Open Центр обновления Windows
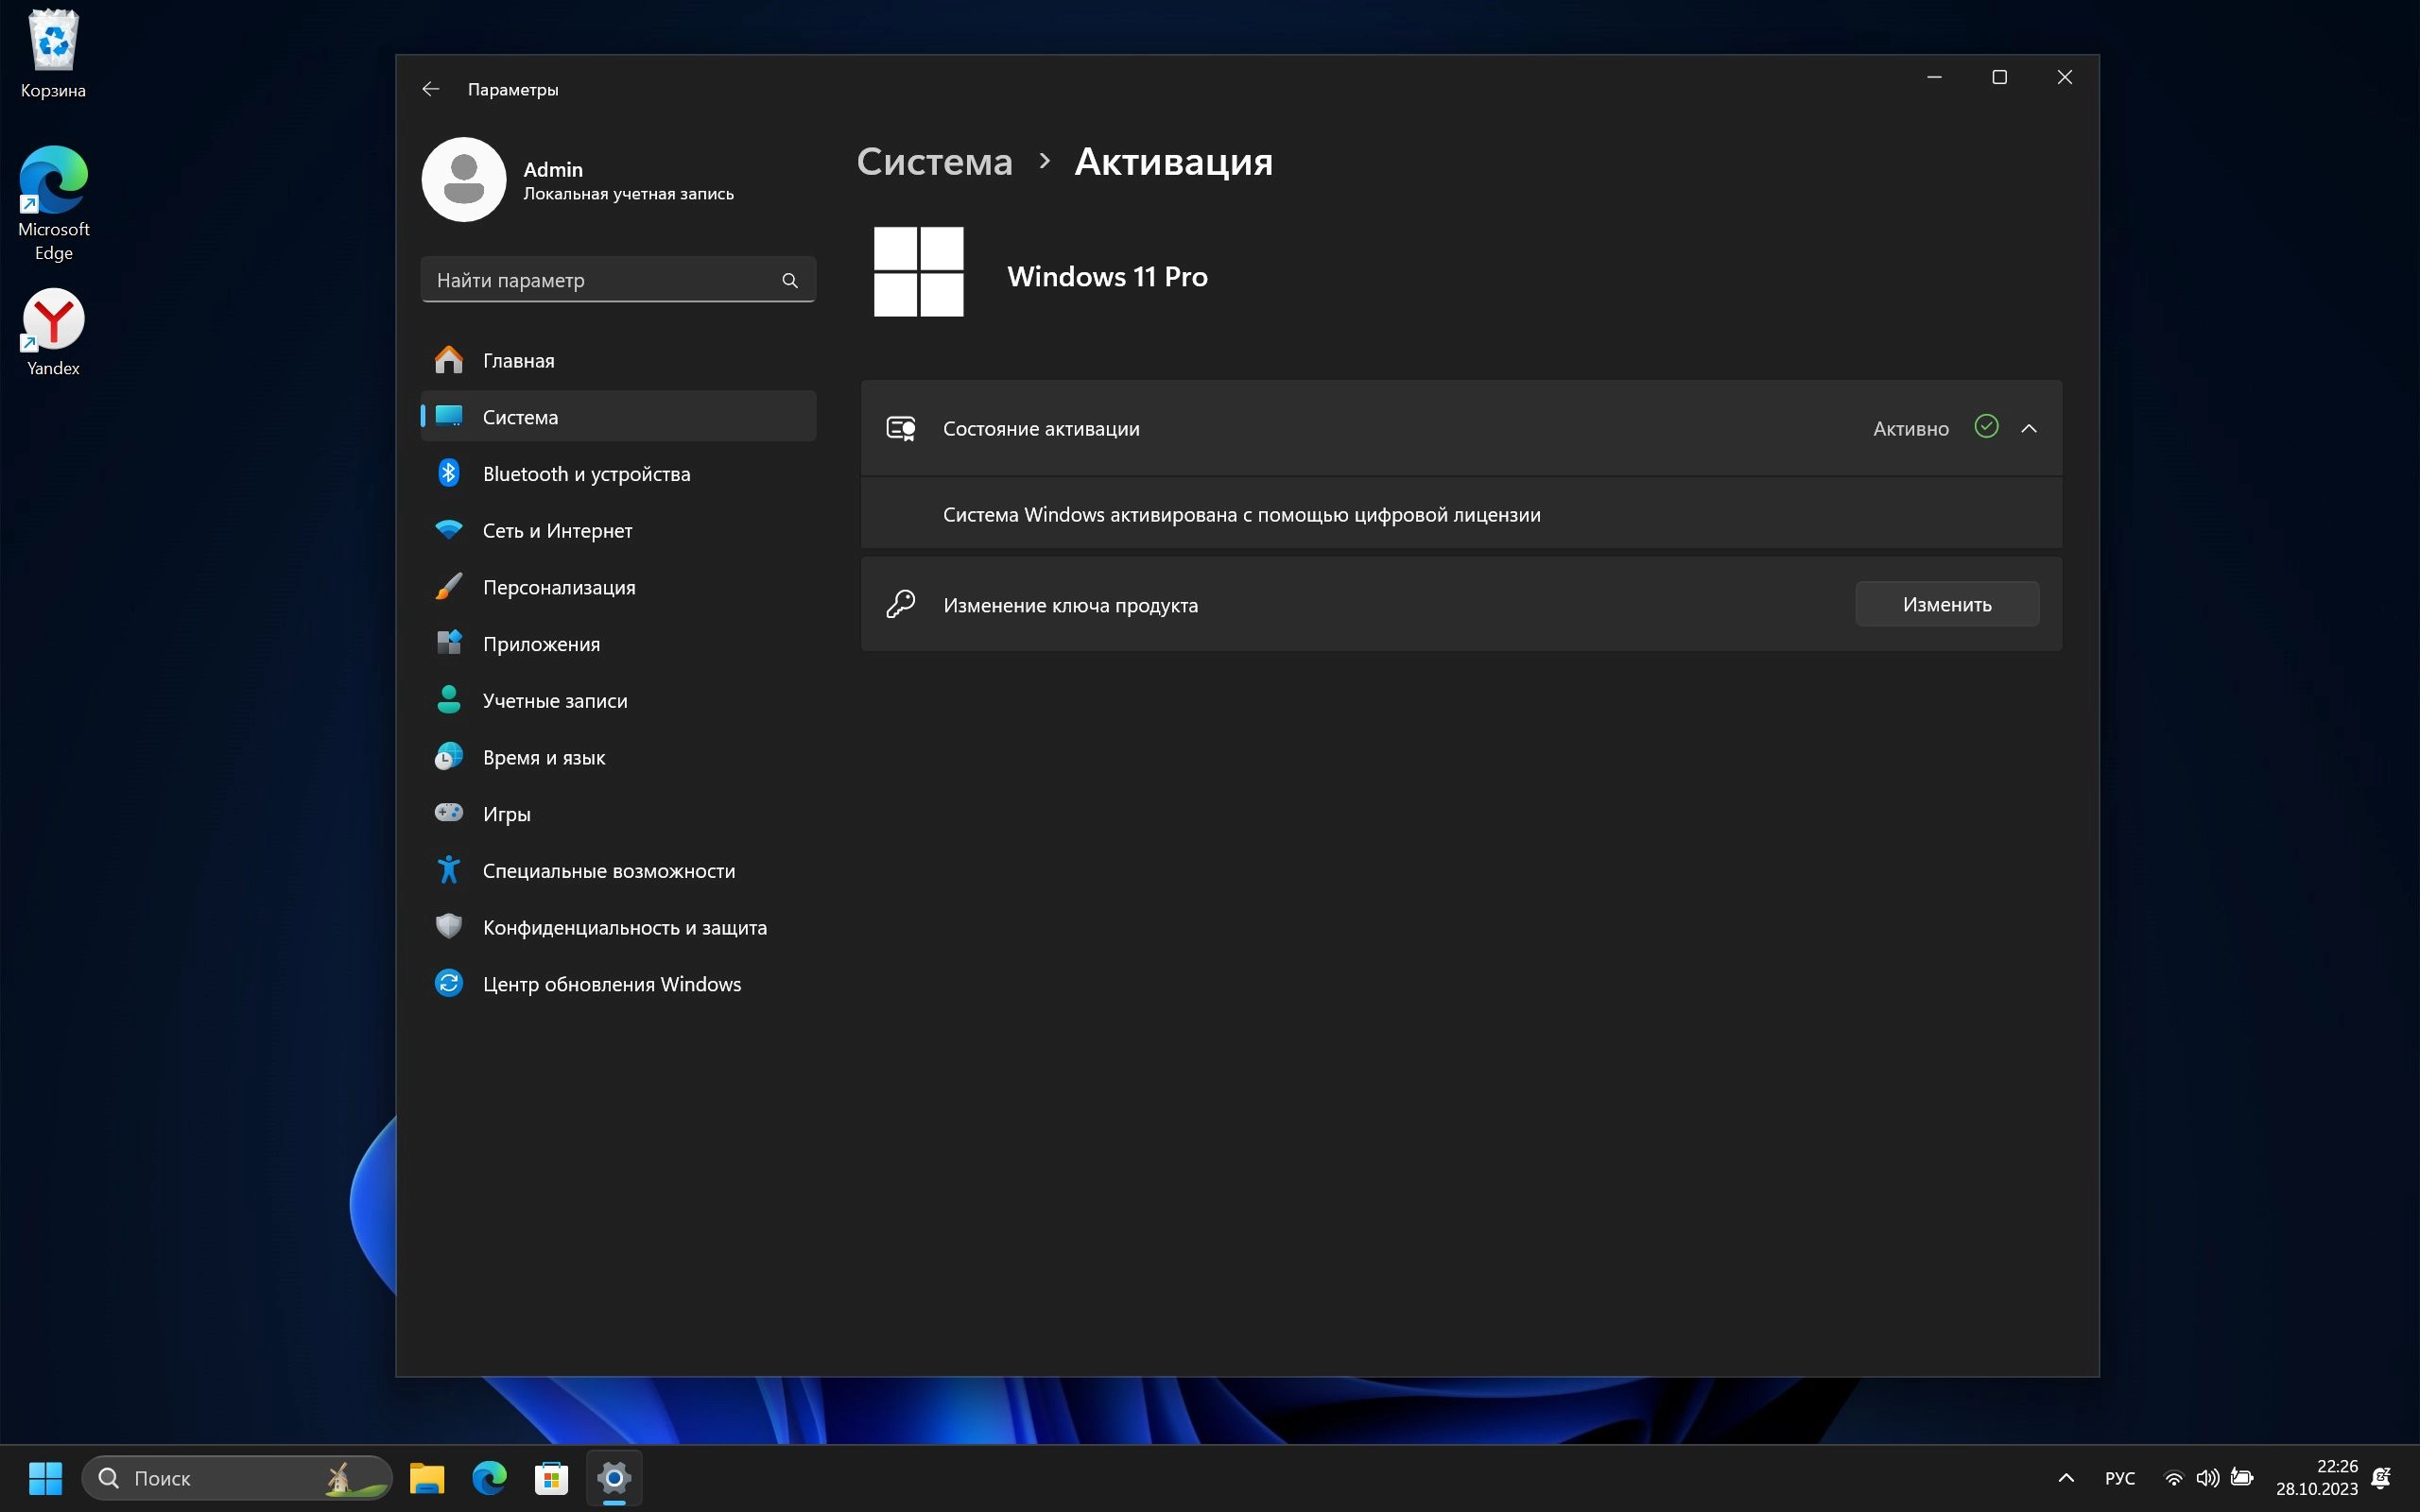 point(611,984)
